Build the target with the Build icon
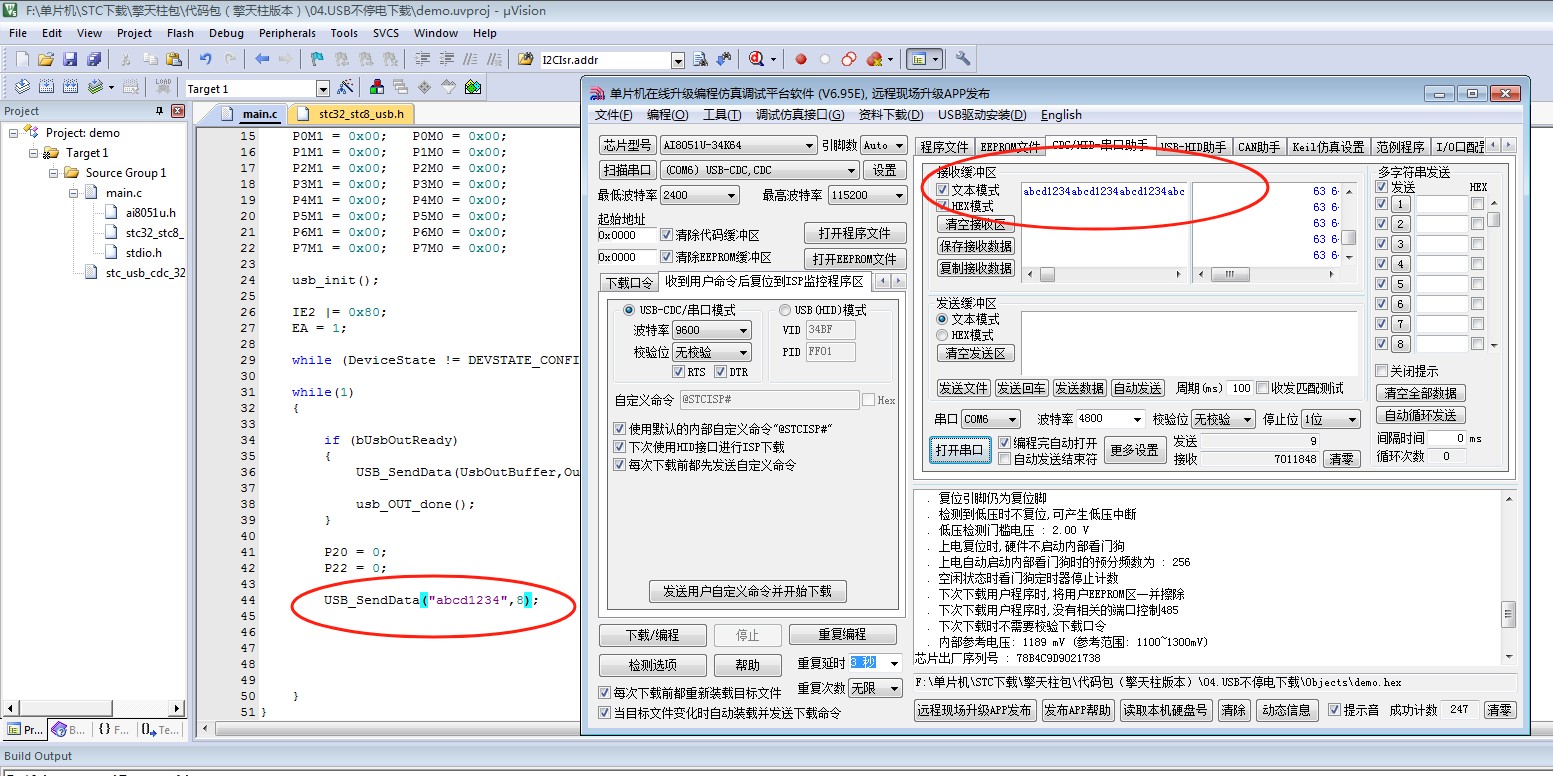 [x=46, y=87]
